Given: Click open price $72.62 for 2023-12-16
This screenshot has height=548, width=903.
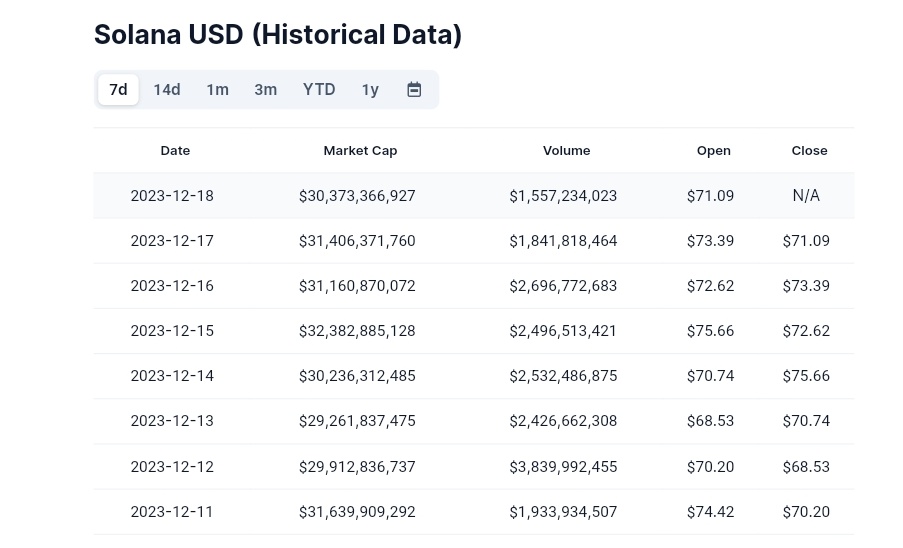Looking at the screenshot, I should click(x=711, y=286).
